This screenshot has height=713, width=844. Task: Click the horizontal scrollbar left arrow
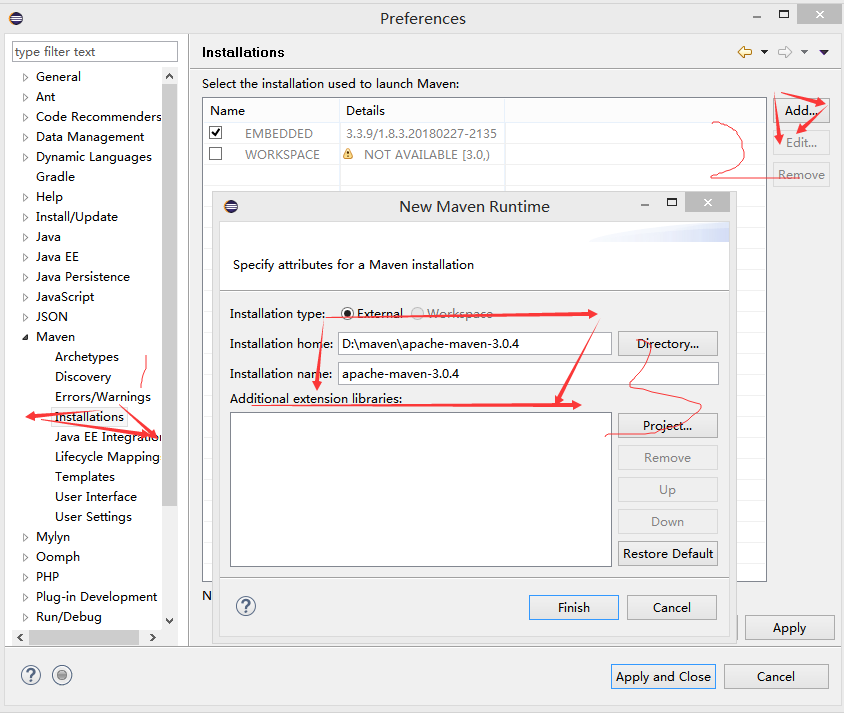pyautogui.click(x=20, y=637)
